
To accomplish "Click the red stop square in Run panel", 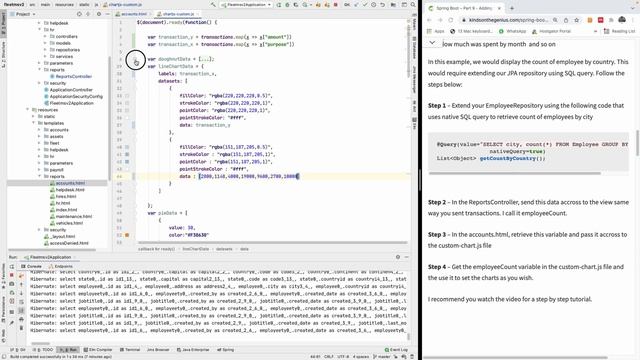I will tap(12, 275).
